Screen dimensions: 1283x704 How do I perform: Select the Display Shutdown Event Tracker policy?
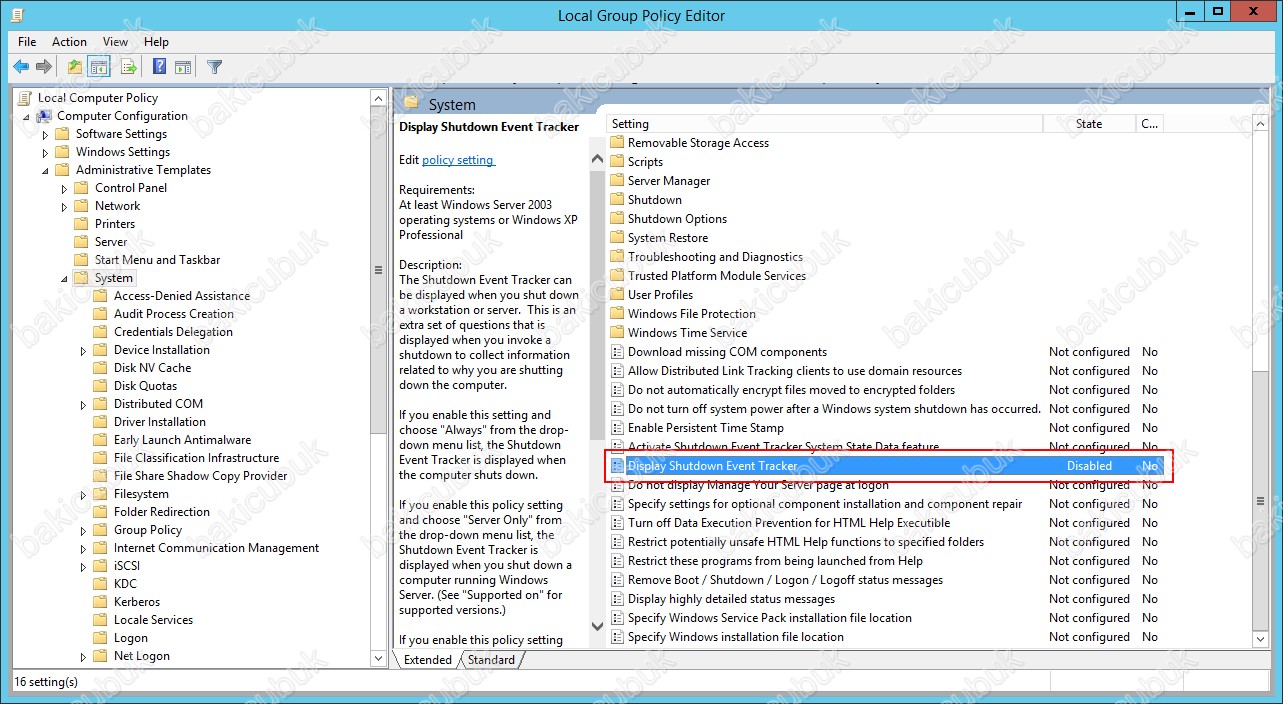pos(712,466)
